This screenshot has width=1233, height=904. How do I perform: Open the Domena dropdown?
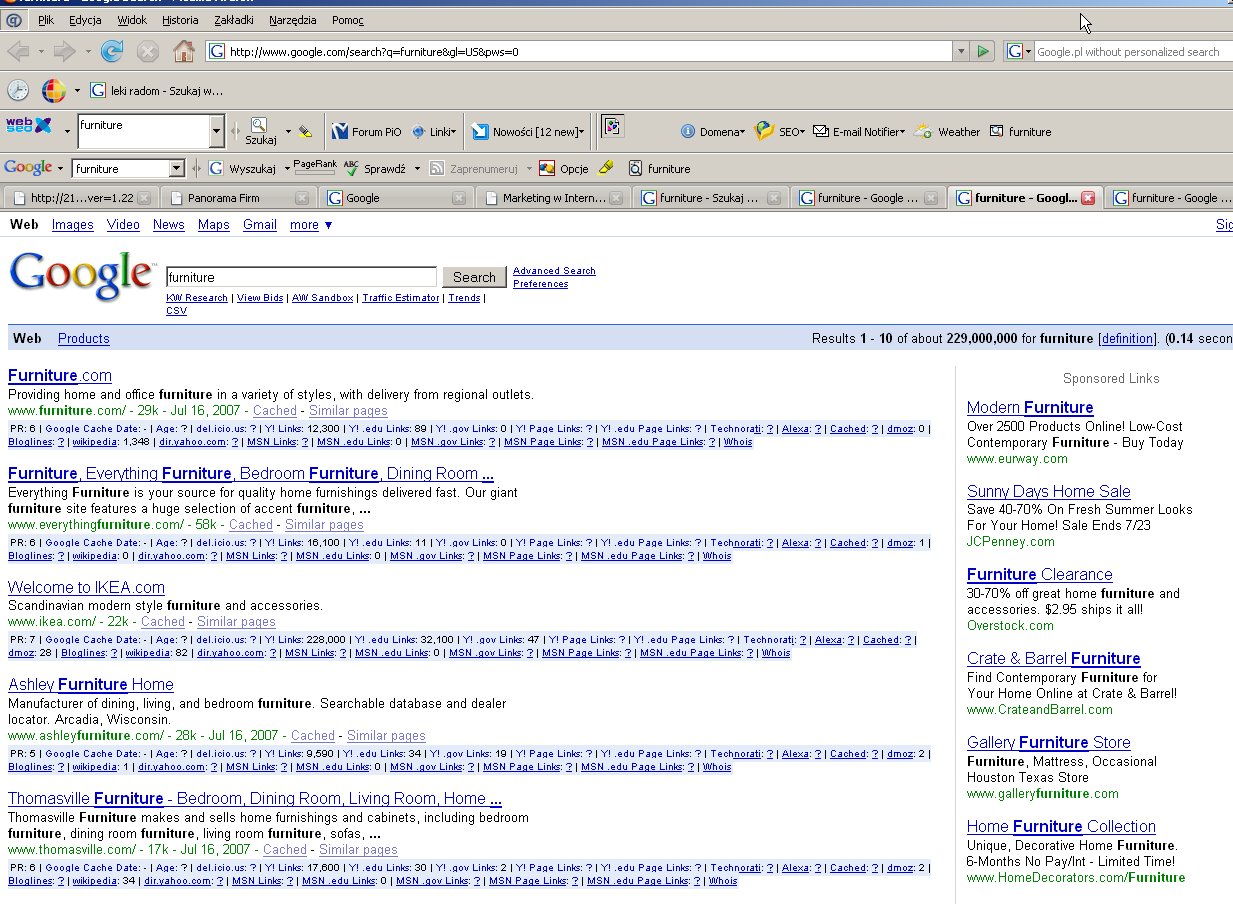713,131
